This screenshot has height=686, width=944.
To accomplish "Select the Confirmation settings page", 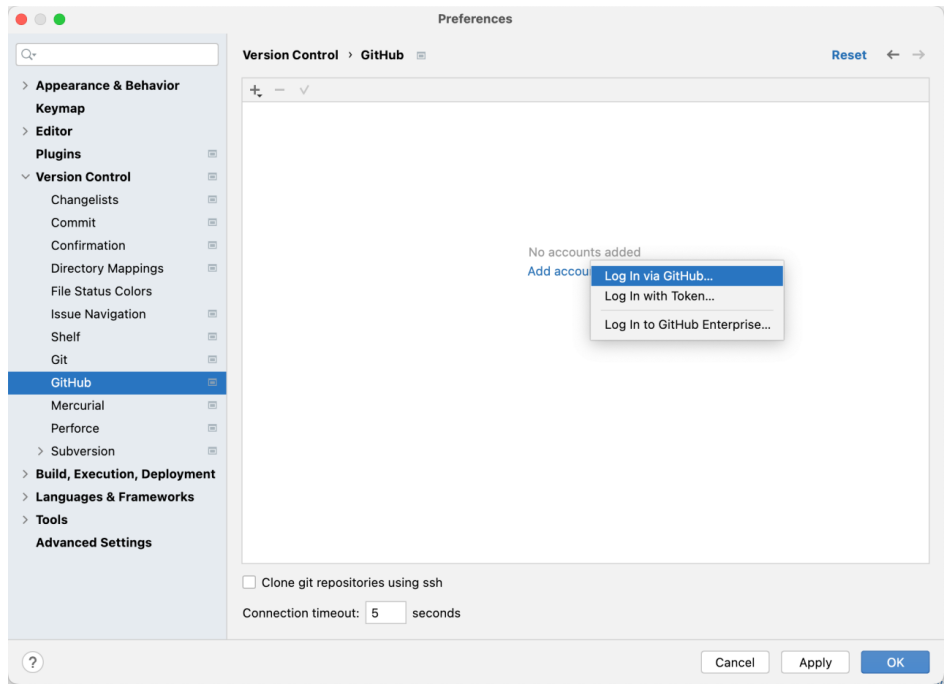I will coord(88,246).
